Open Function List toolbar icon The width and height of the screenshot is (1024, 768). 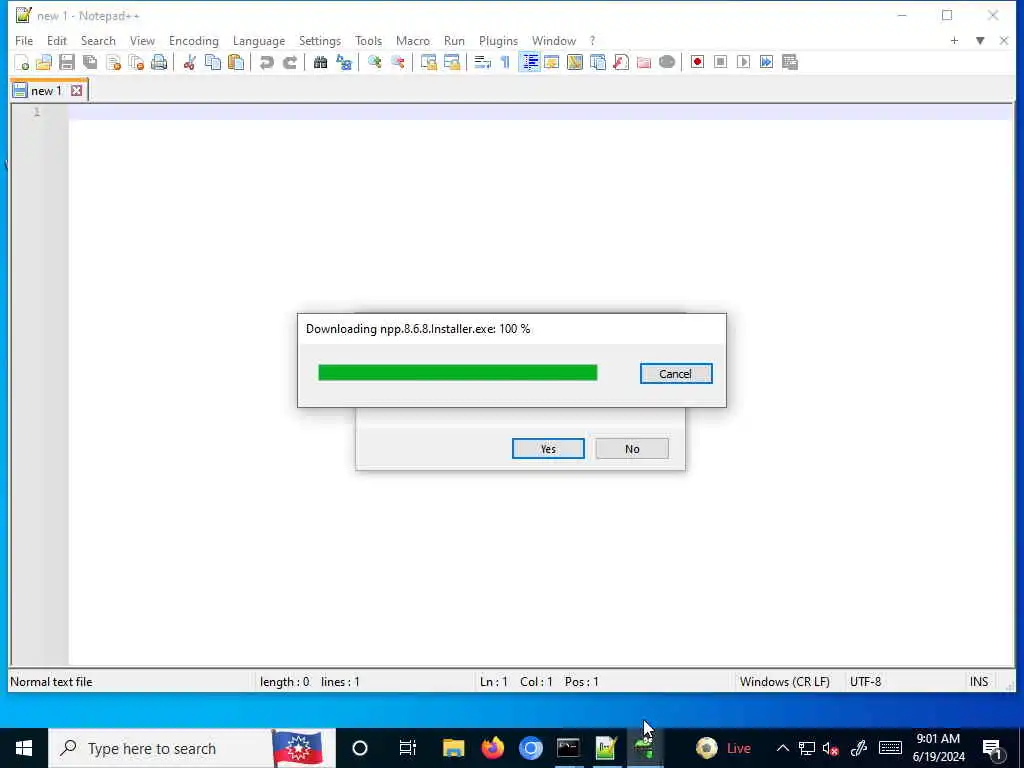tap(621, 62)
